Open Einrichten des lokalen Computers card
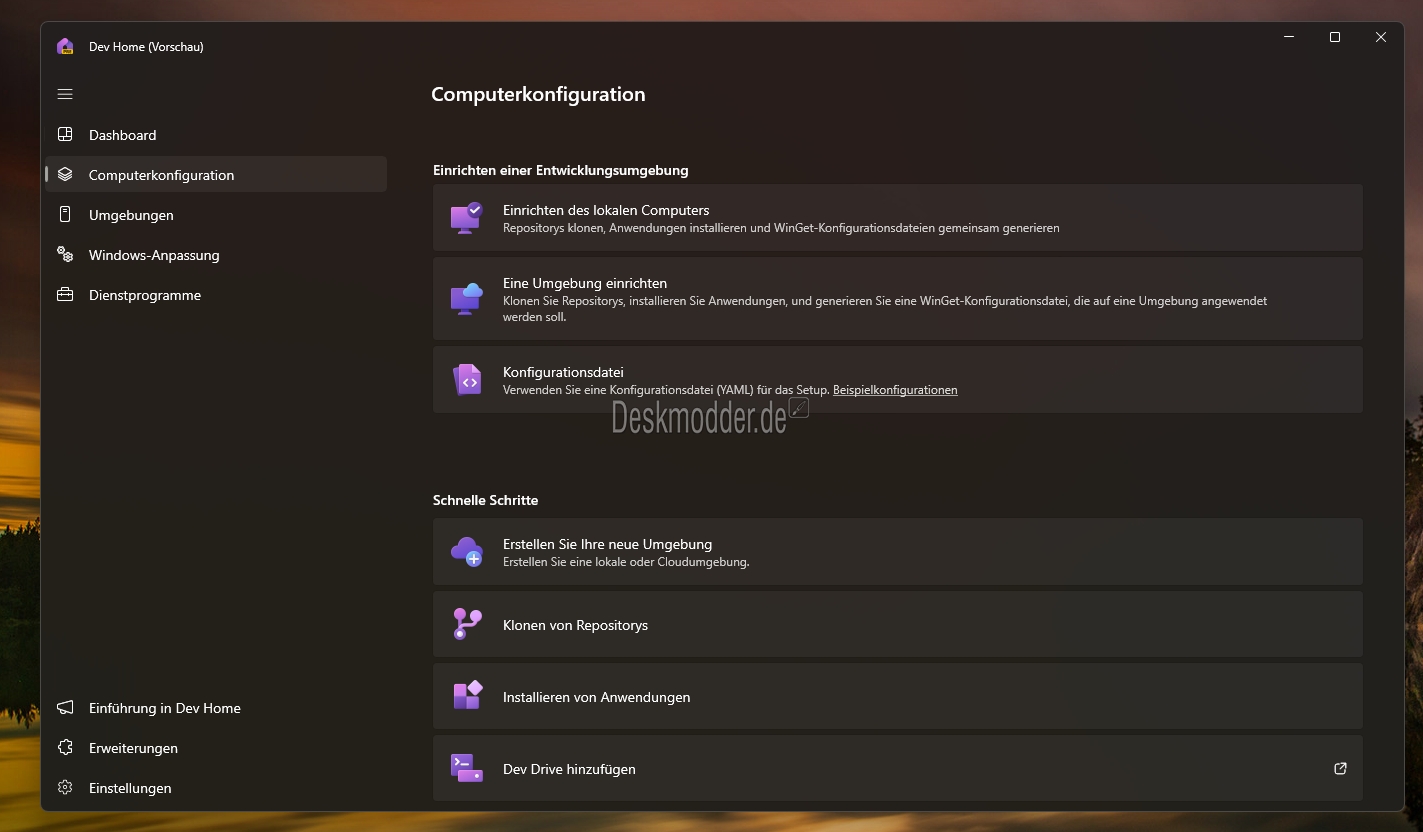 897,217
